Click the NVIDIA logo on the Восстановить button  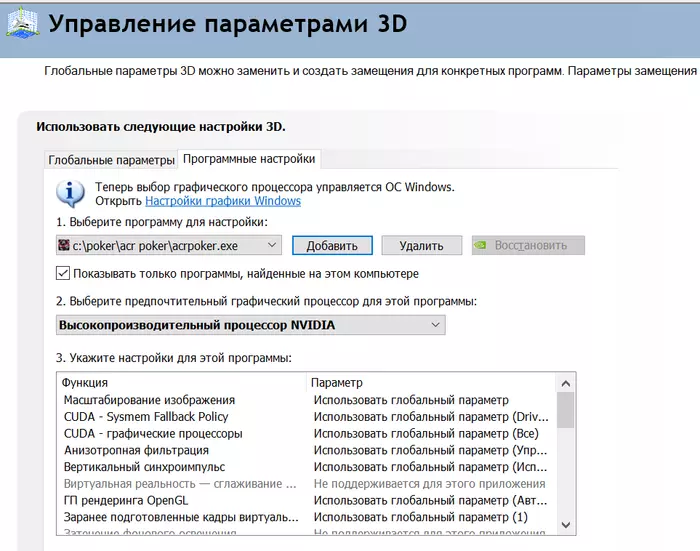point(480,245)
